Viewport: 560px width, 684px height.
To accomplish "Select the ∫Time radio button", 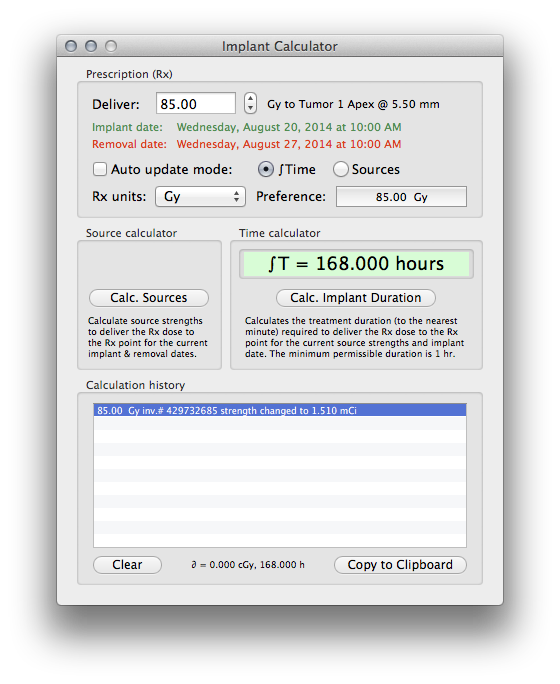I will click(x=266, y=169).
